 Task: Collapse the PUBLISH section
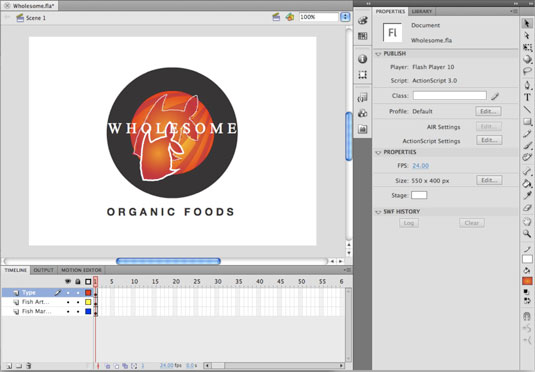click(x=378, y=54)
